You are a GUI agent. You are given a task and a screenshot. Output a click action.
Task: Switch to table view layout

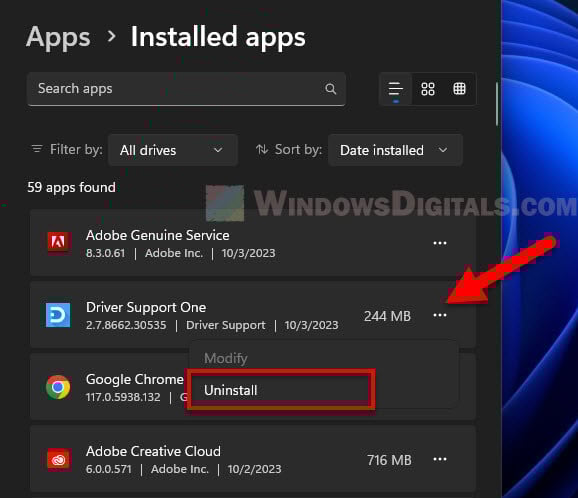(459, 89)
